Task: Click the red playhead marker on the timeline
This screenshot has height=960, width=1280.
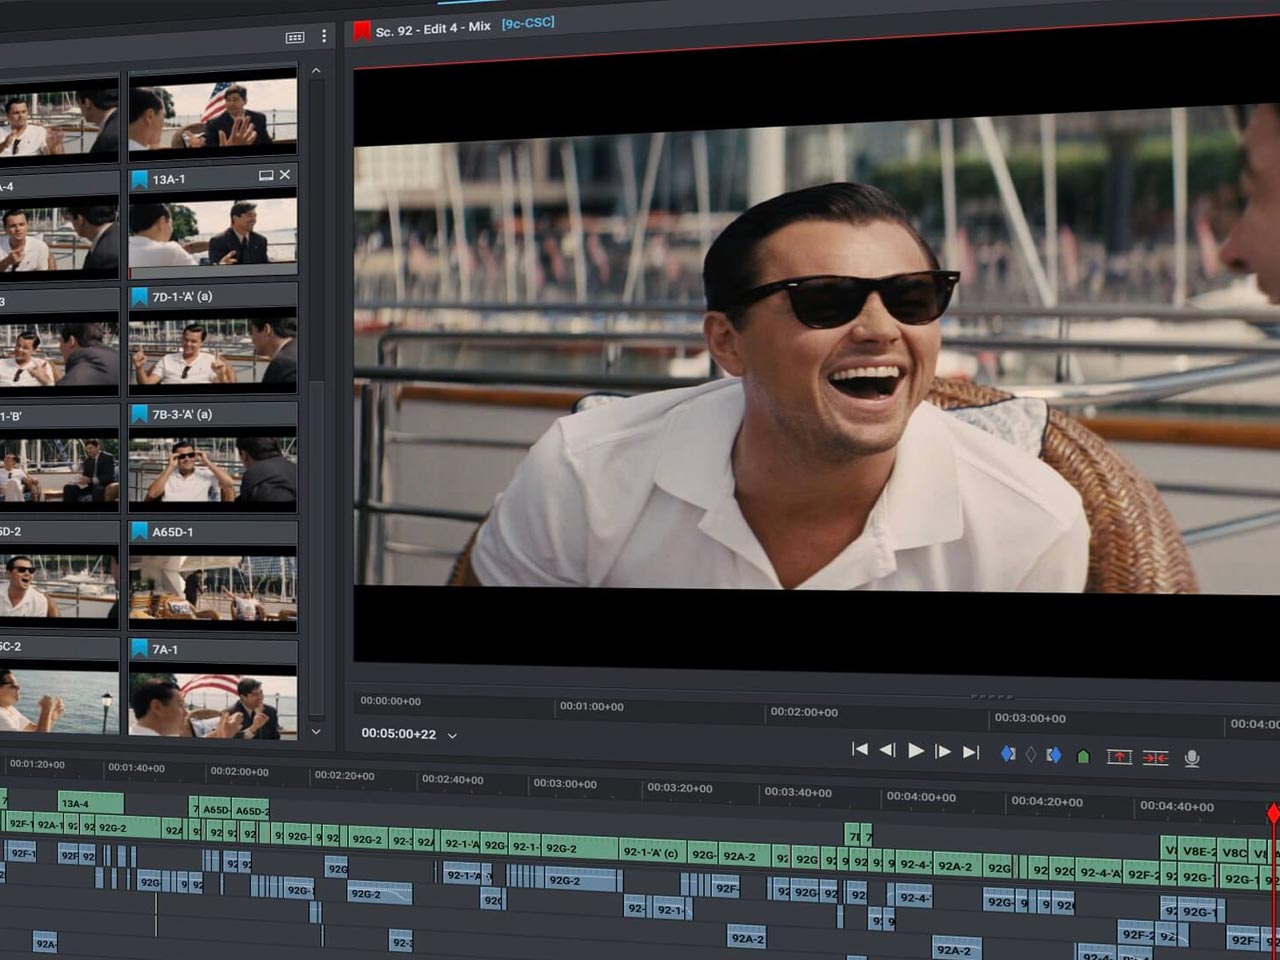Action: click(1273, 813)
